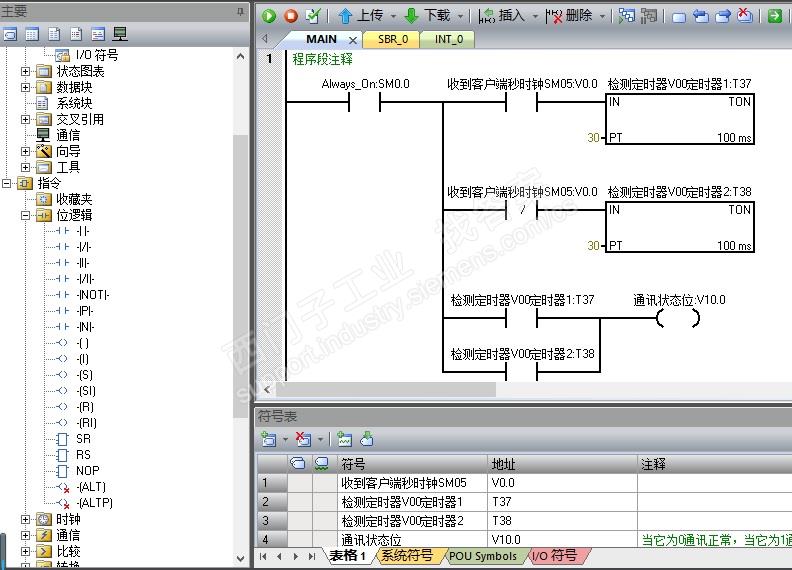
Task: Click the 地址 column header
Action: coord(562,464)
